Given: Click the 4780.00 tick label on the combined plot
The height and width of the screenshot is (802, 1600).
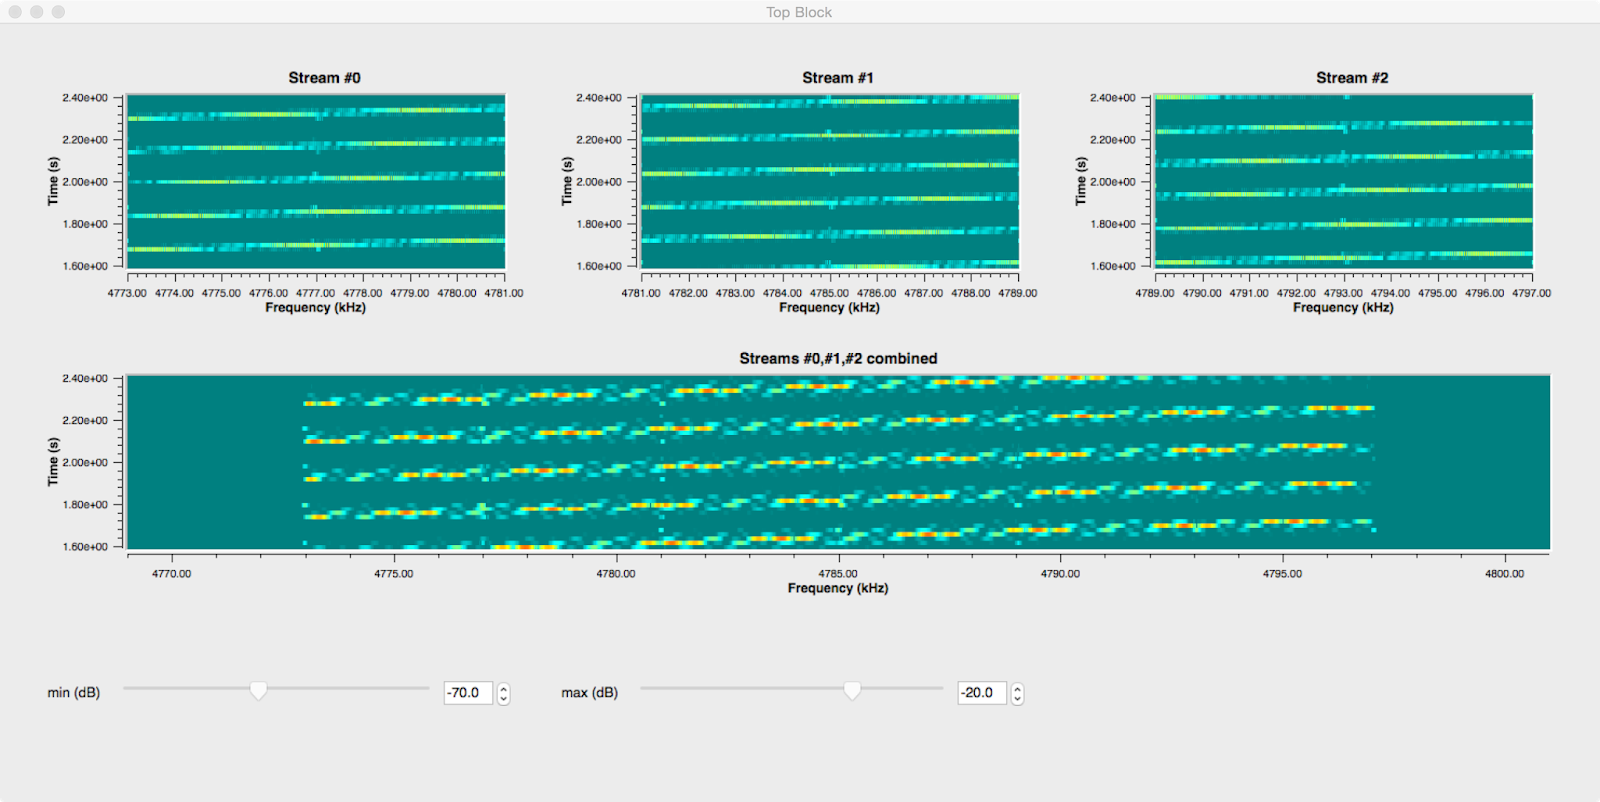Looking at the screenshot, I should click(x=616, y=574).
